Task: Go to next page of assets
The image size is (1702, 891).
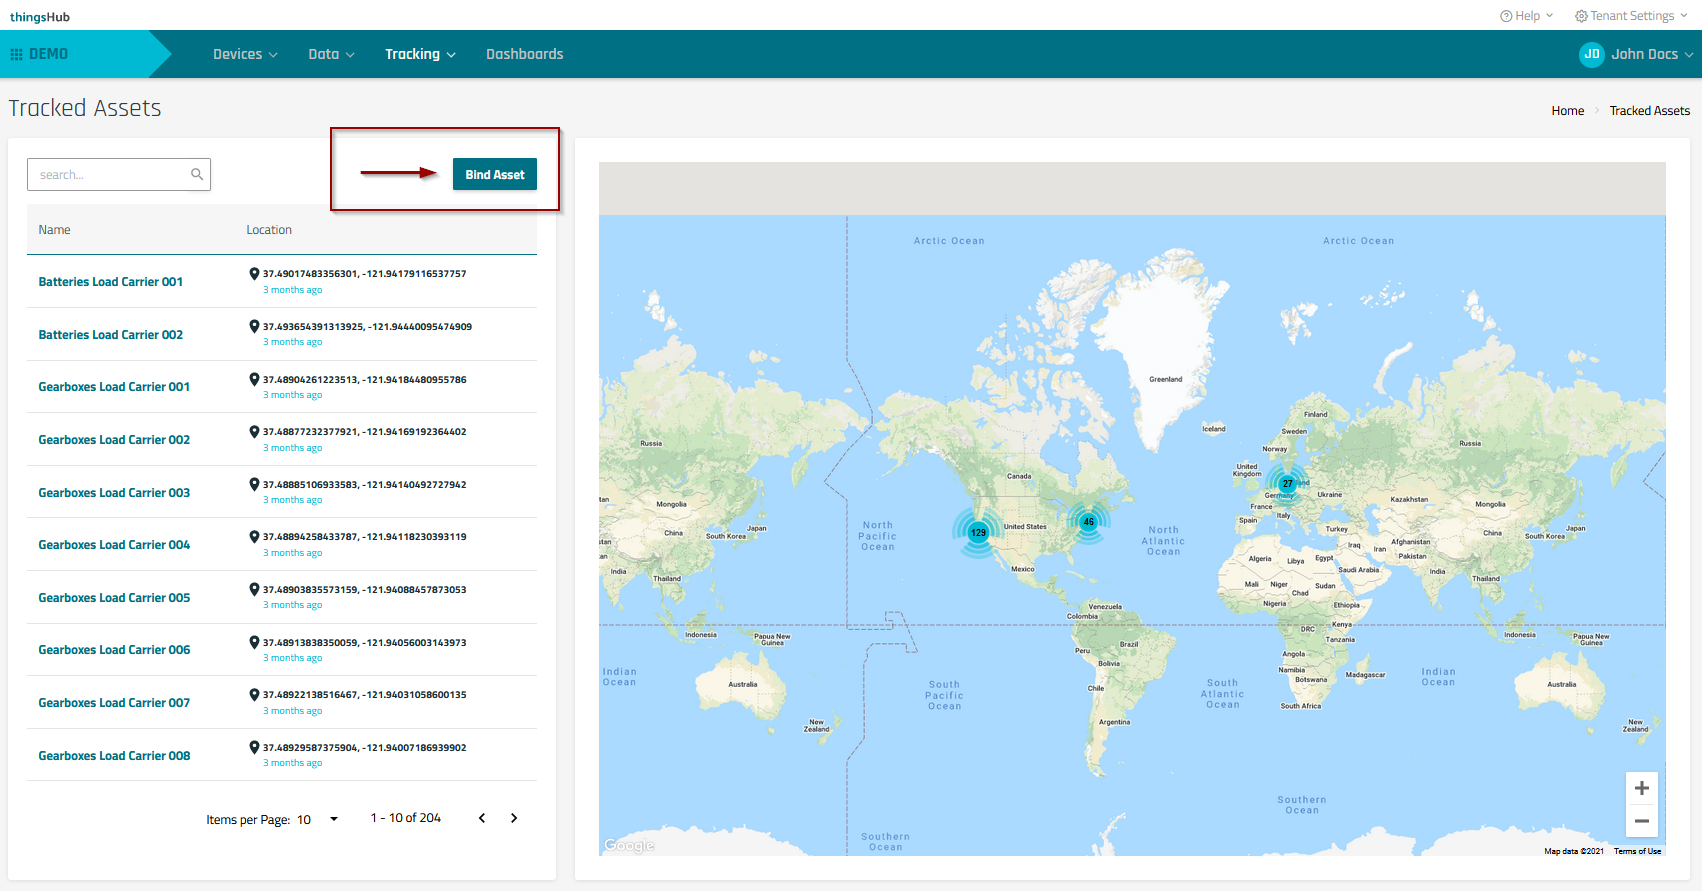Action: coord(514,818)
